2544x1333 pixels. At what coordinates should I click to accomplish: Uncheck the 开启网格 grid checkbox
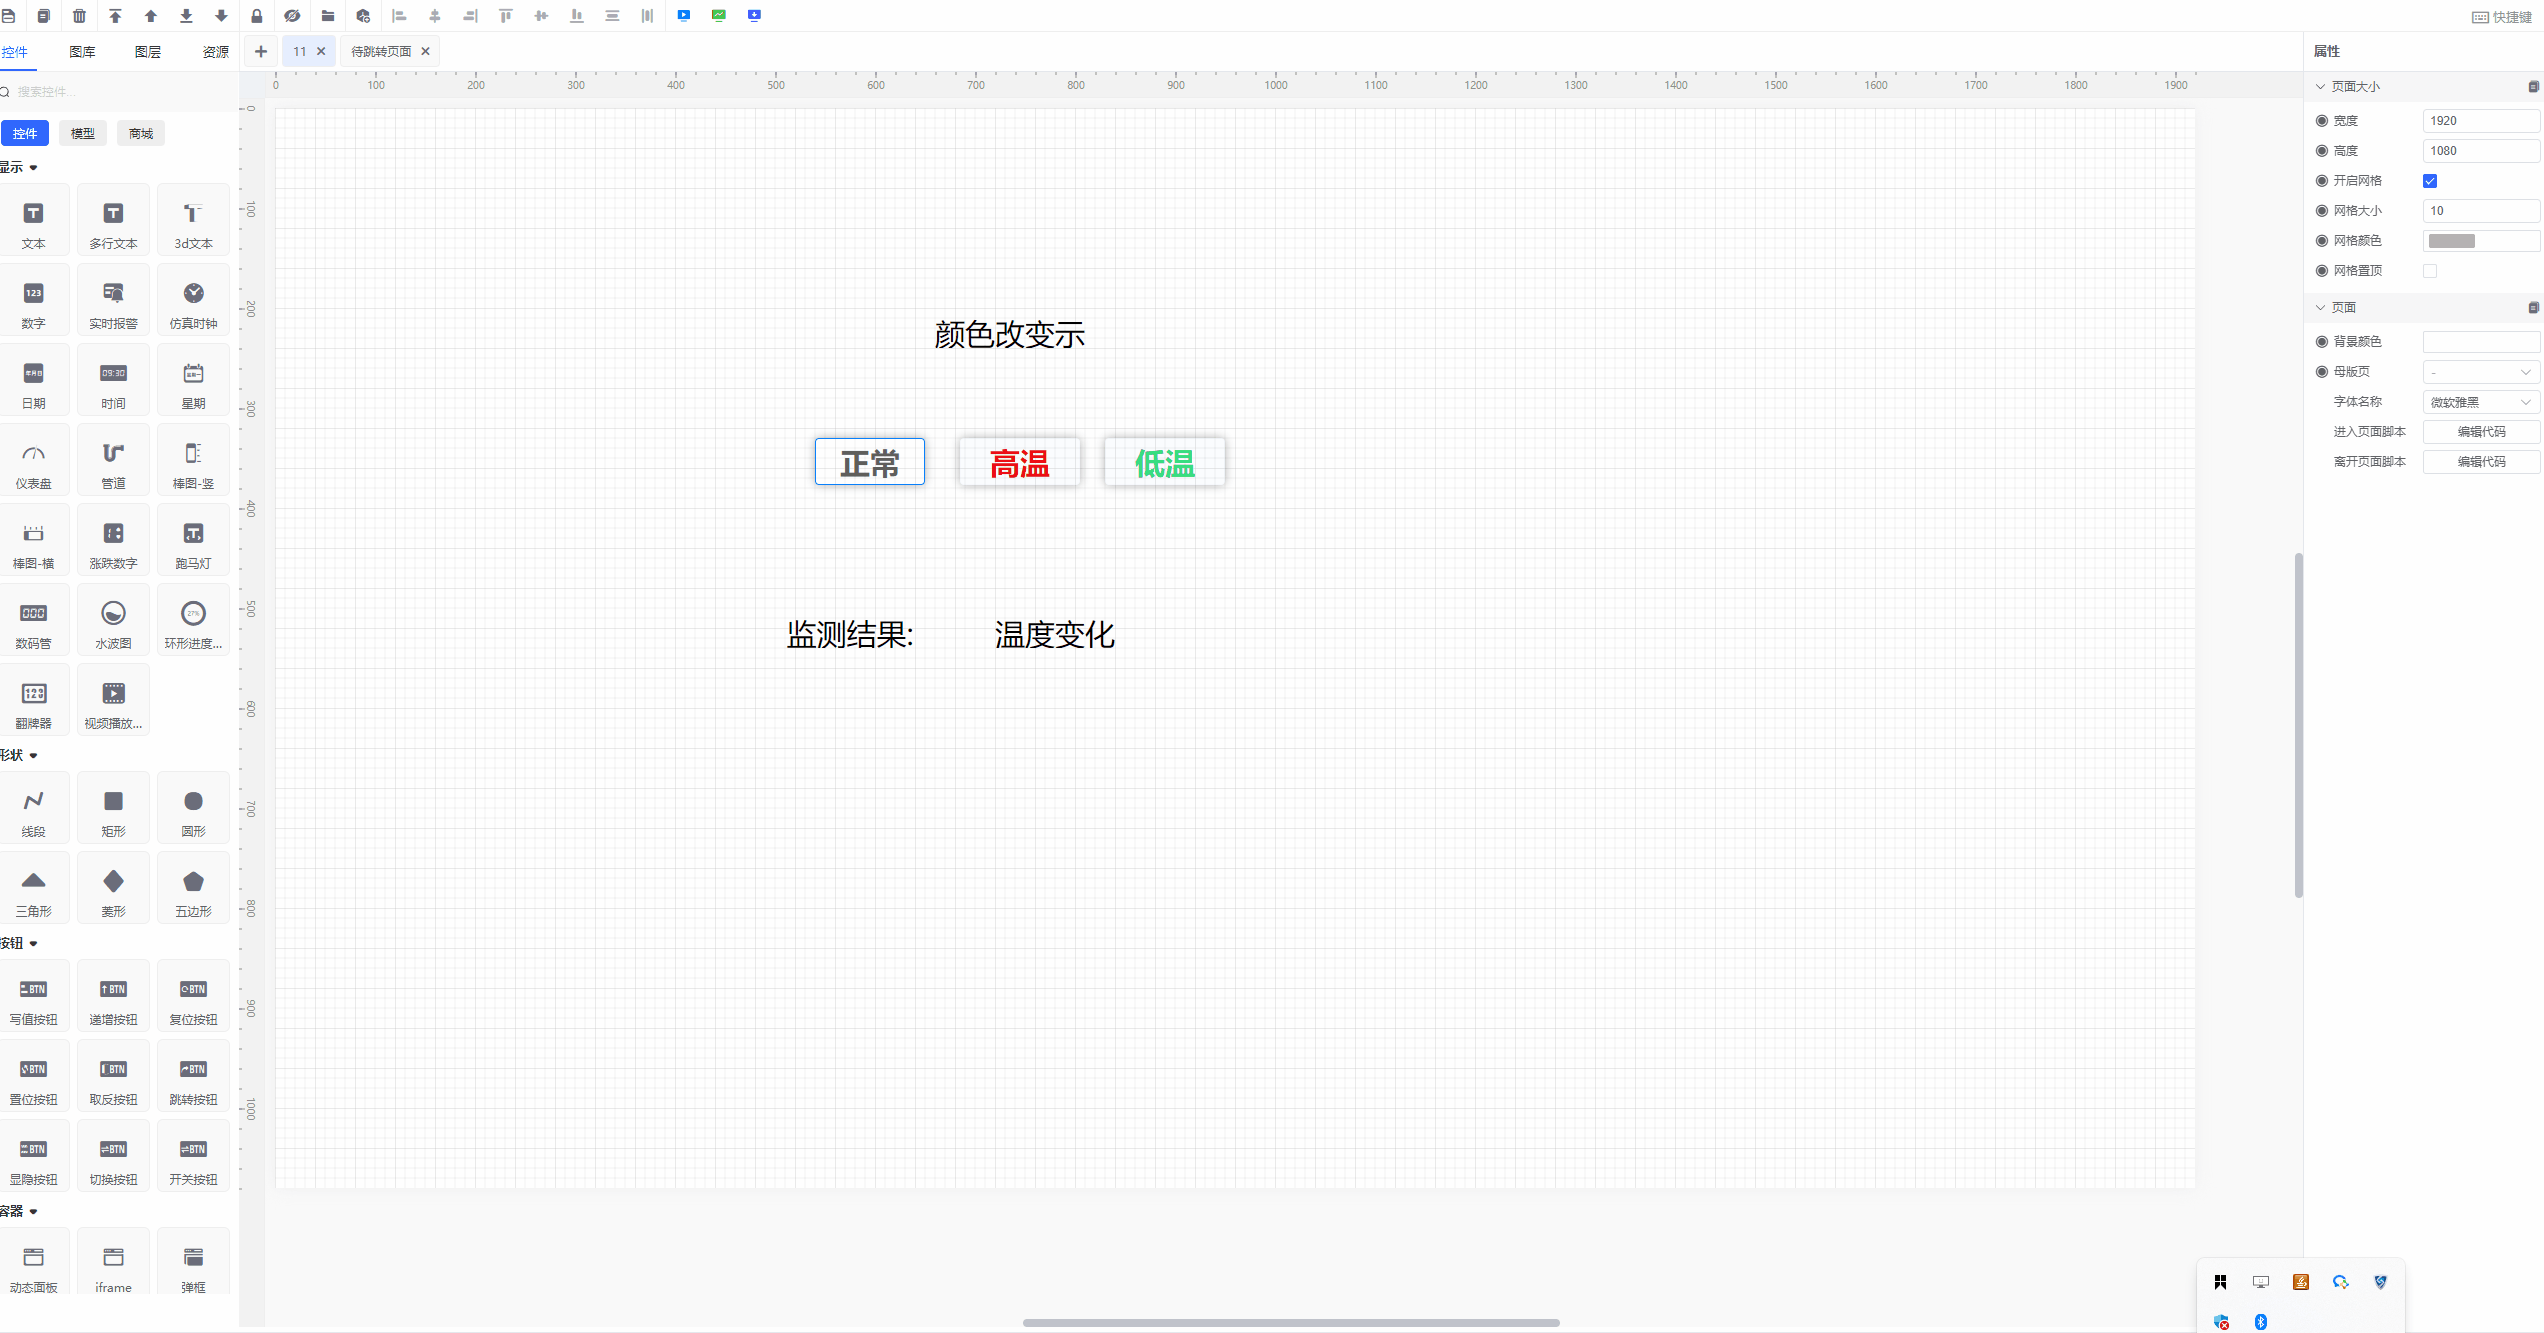[2431, 181]
